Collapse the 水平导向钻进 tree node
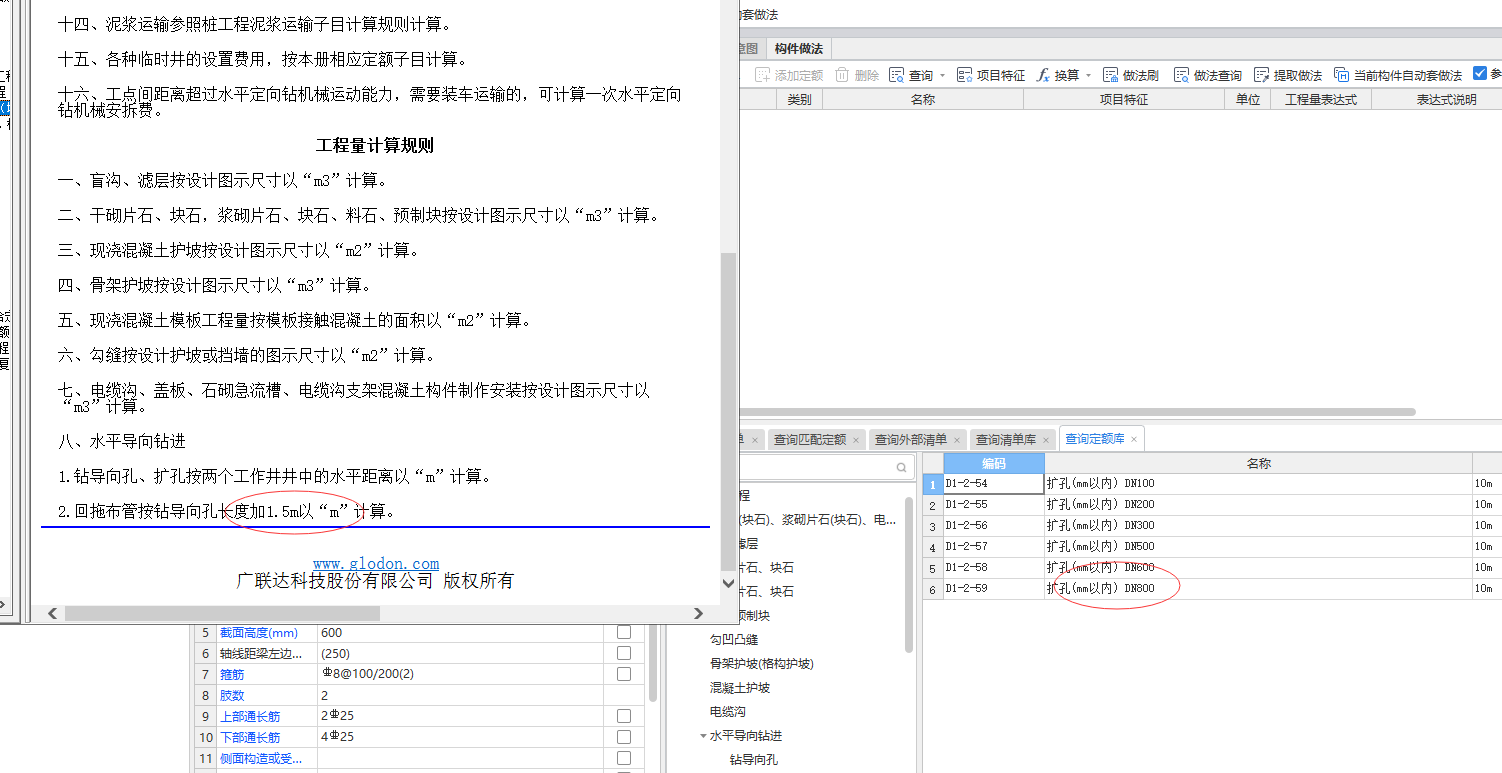This screenshot has width=1502, height=773. click(x=703, y=736)
